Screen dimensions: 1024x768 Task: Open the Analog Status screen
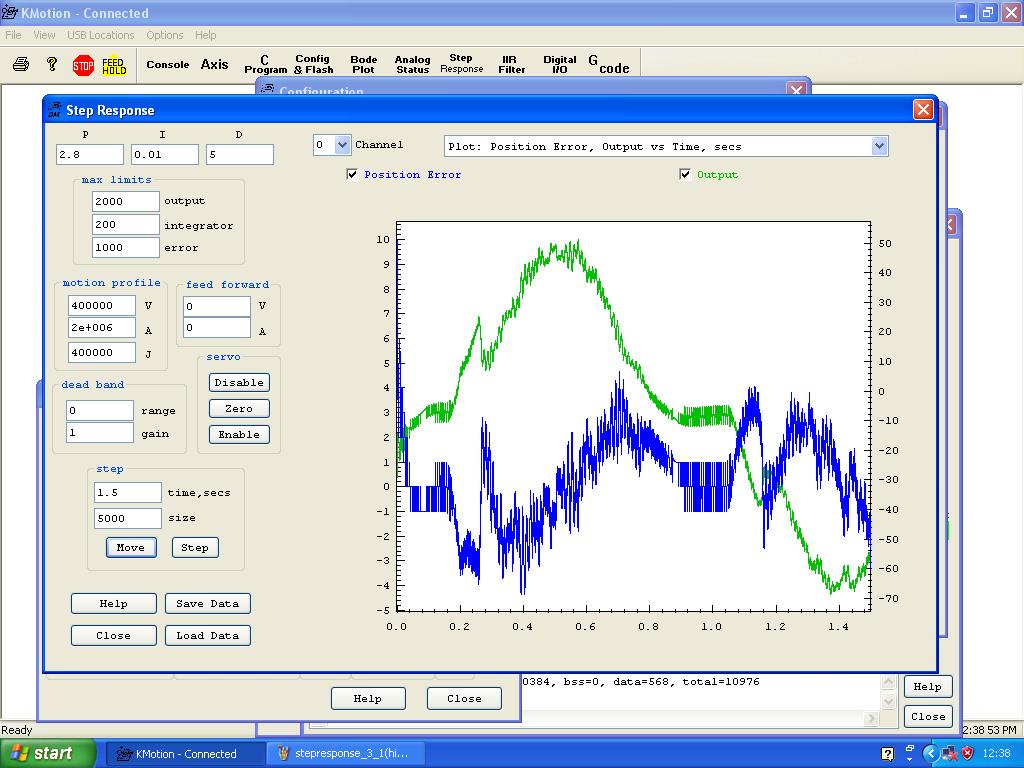412,65
